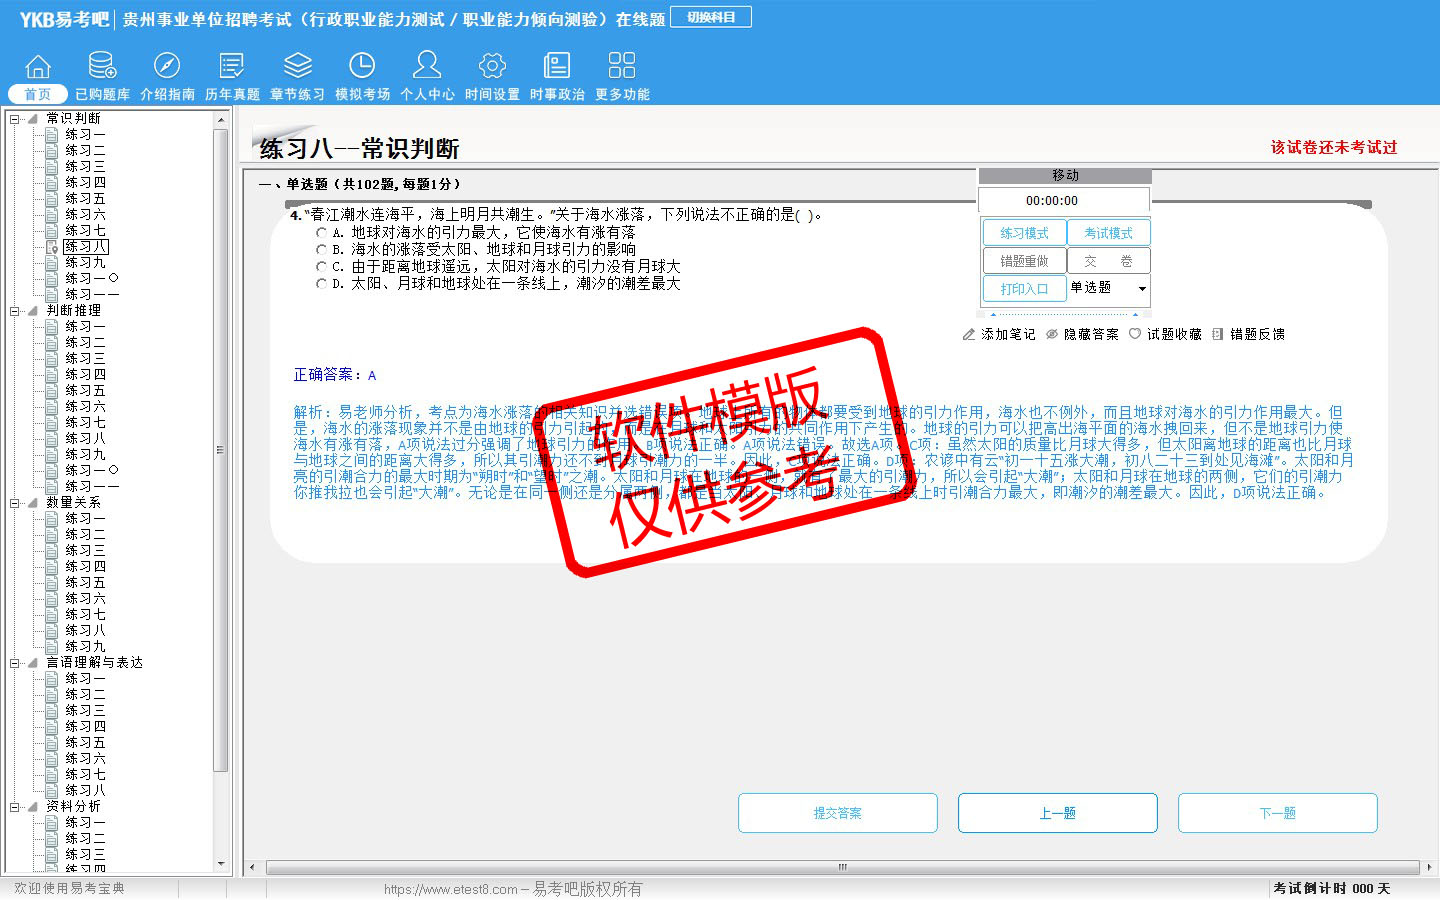
Task: Pick option D radio button
Action: [322, 284]
